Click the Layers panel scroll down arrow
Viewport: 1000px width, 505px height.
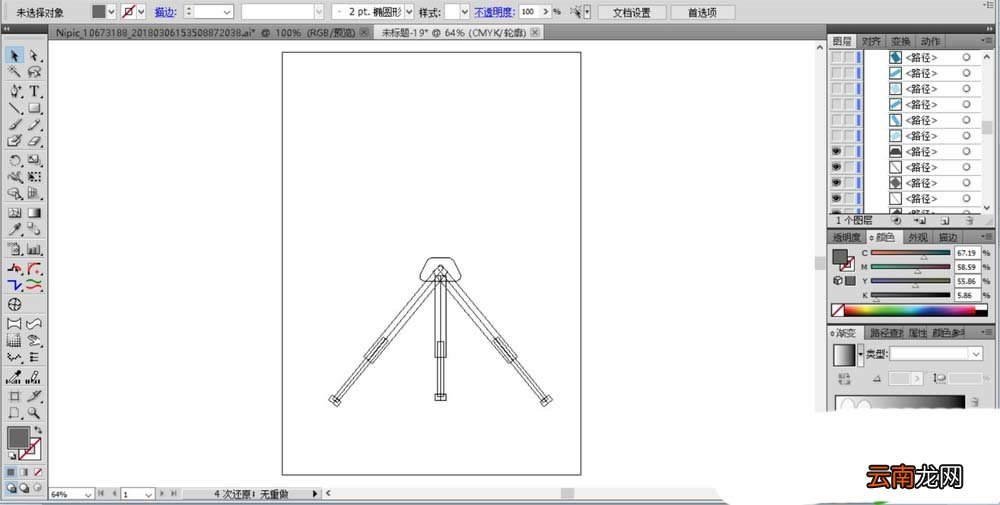click(987, 208)
